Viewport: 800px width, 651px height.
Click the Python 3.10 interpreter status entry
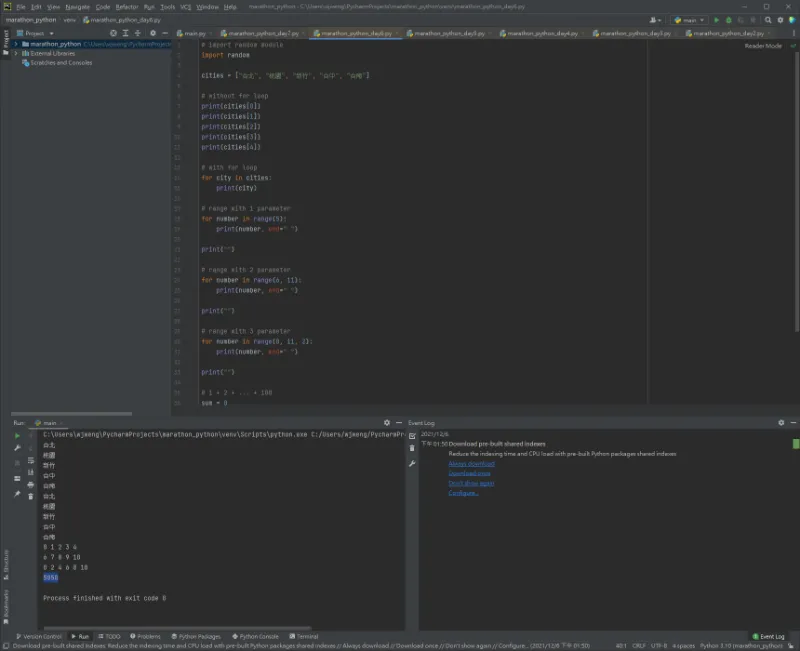coord(741,646)
